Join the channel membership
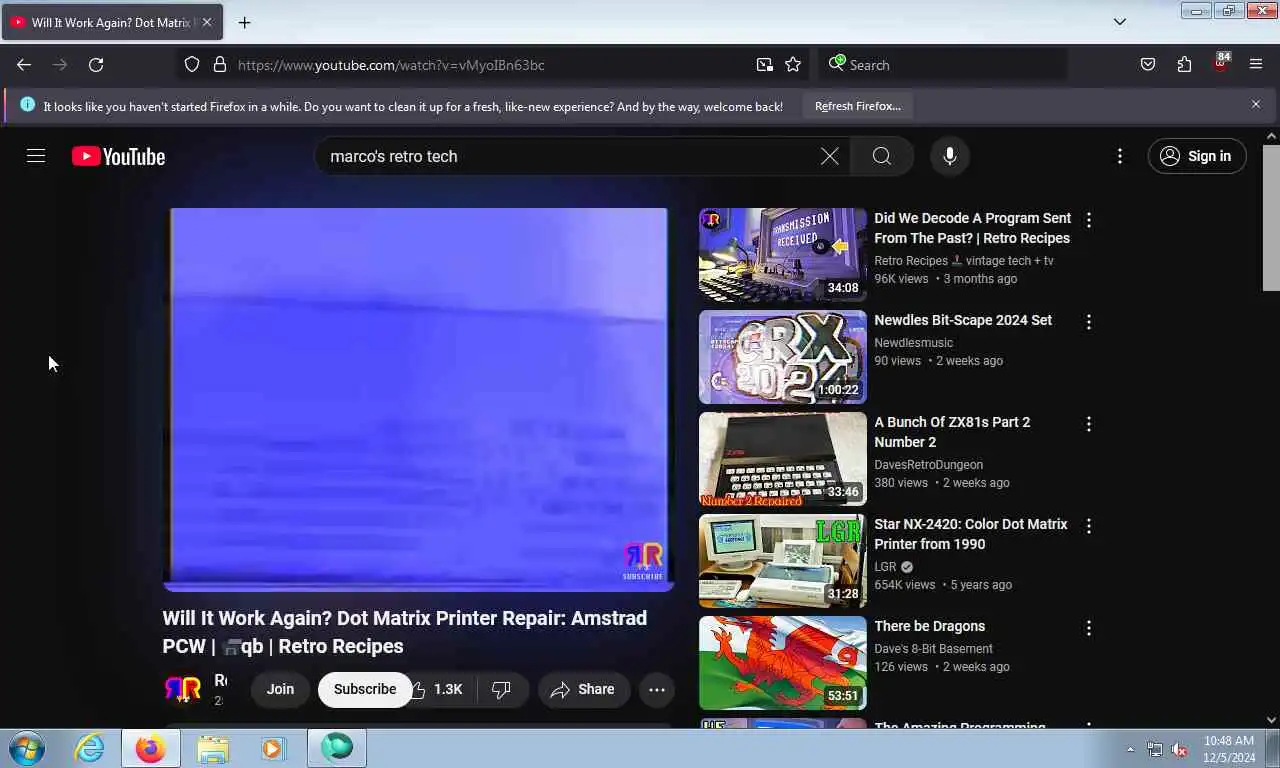Screen dimensions: 1280x768 (x=280, y=689)
